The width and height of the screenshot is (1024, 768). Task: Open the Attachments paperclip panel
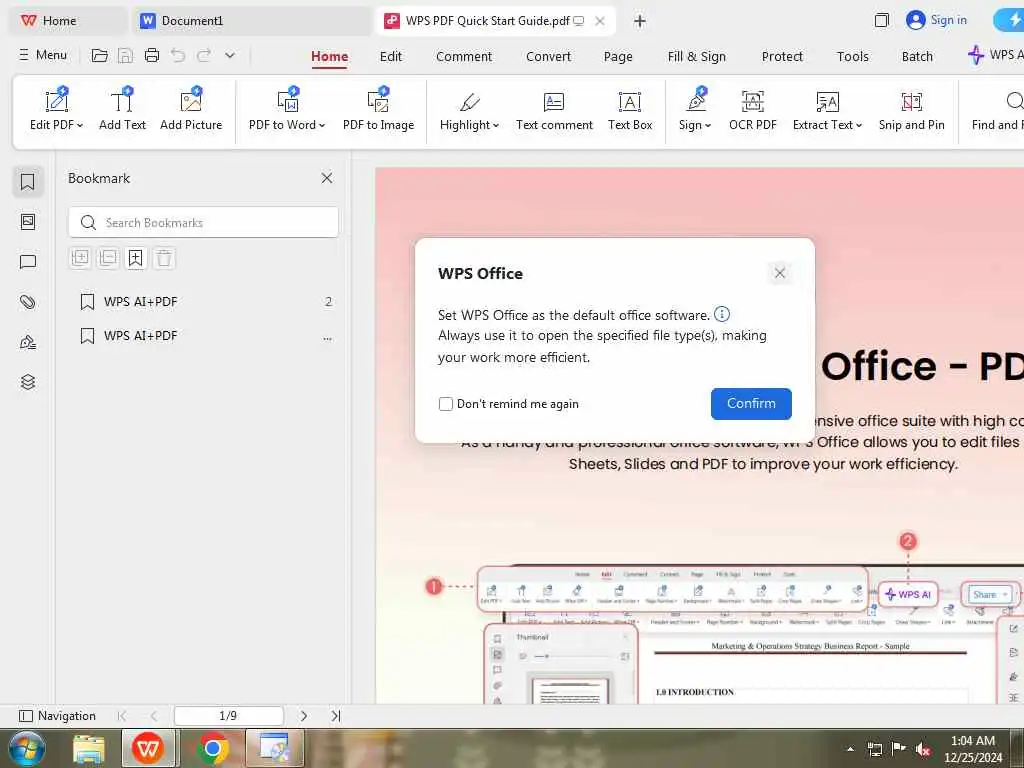[27, 302]
